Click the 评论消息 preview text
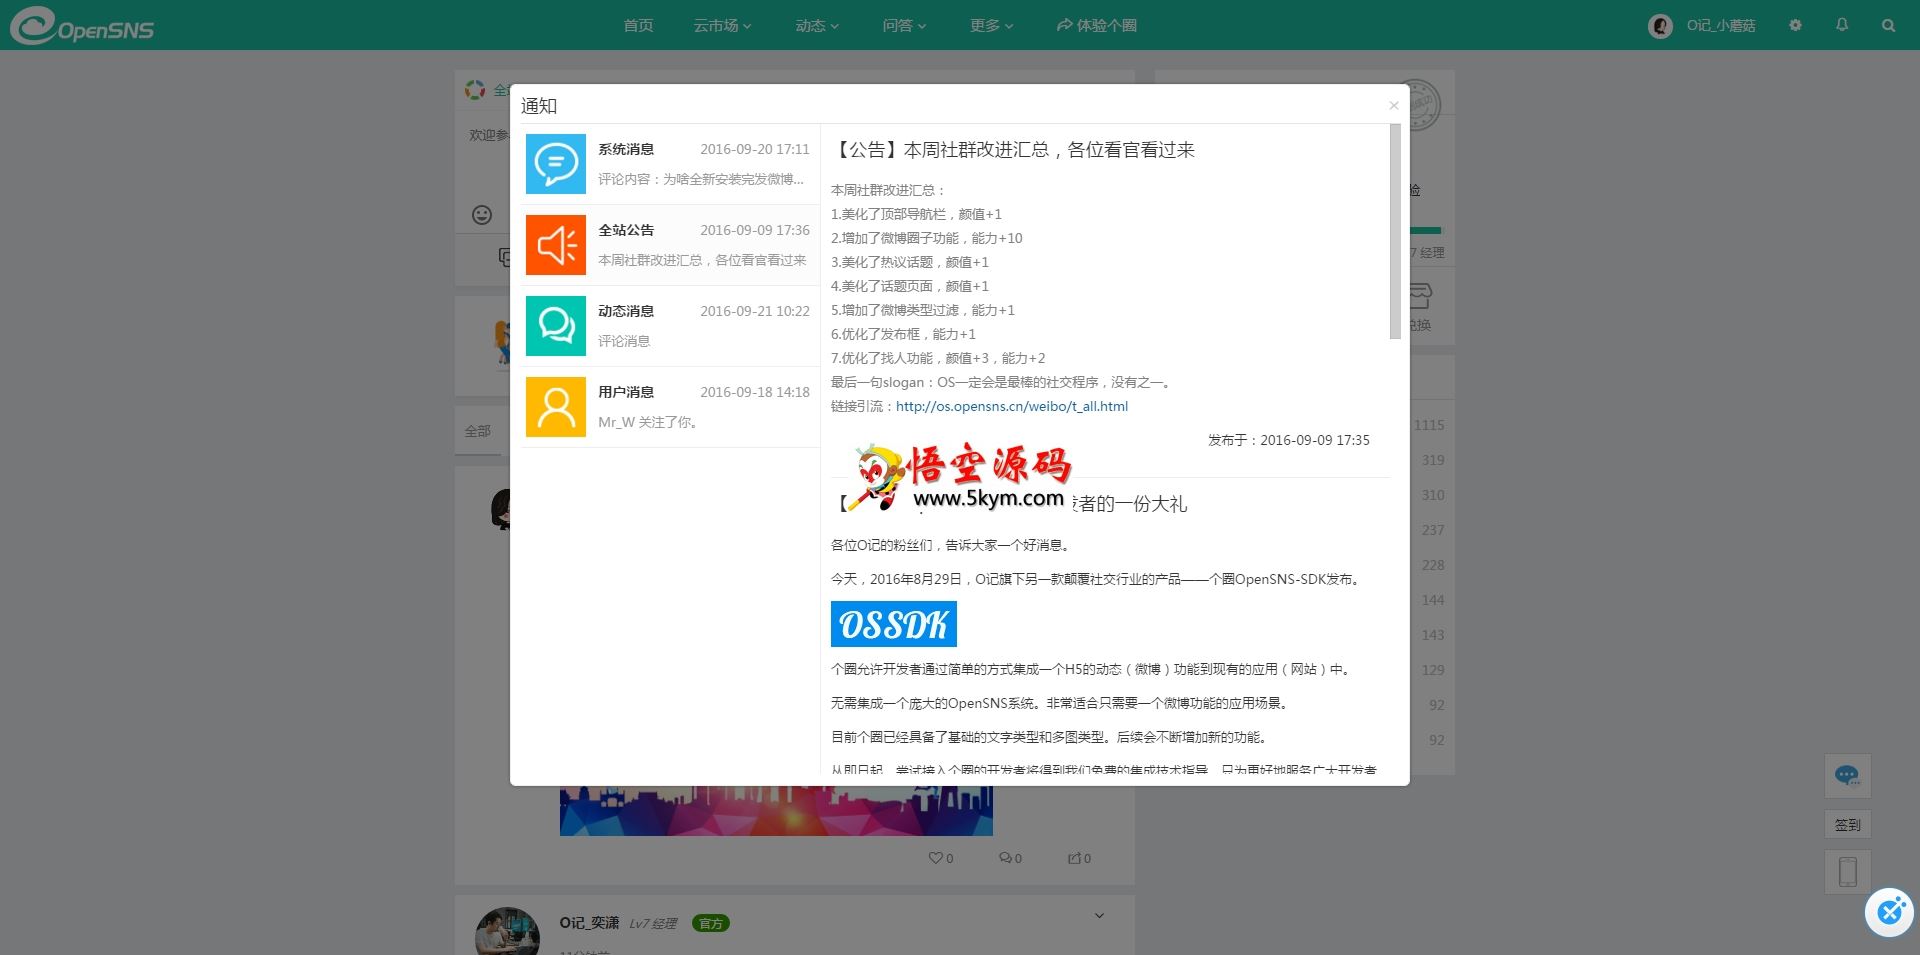Screen dimensions: 1920x955 [x=624, y=341]
